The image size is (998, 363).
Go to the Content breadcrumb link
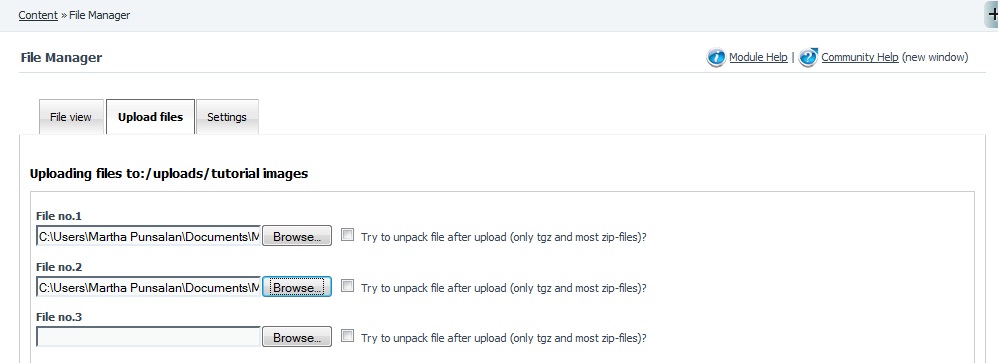(x=38, y=15)
